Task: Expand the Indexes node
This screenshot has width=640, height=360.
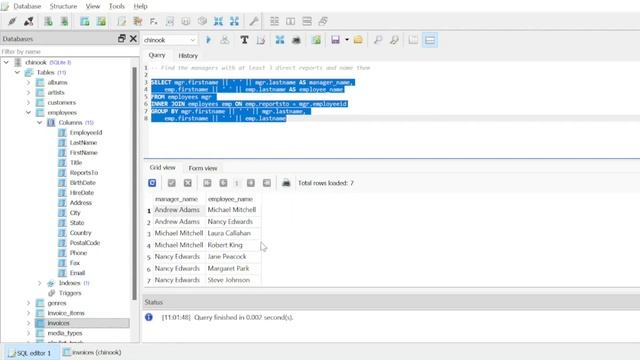Action: pos(40,283)
